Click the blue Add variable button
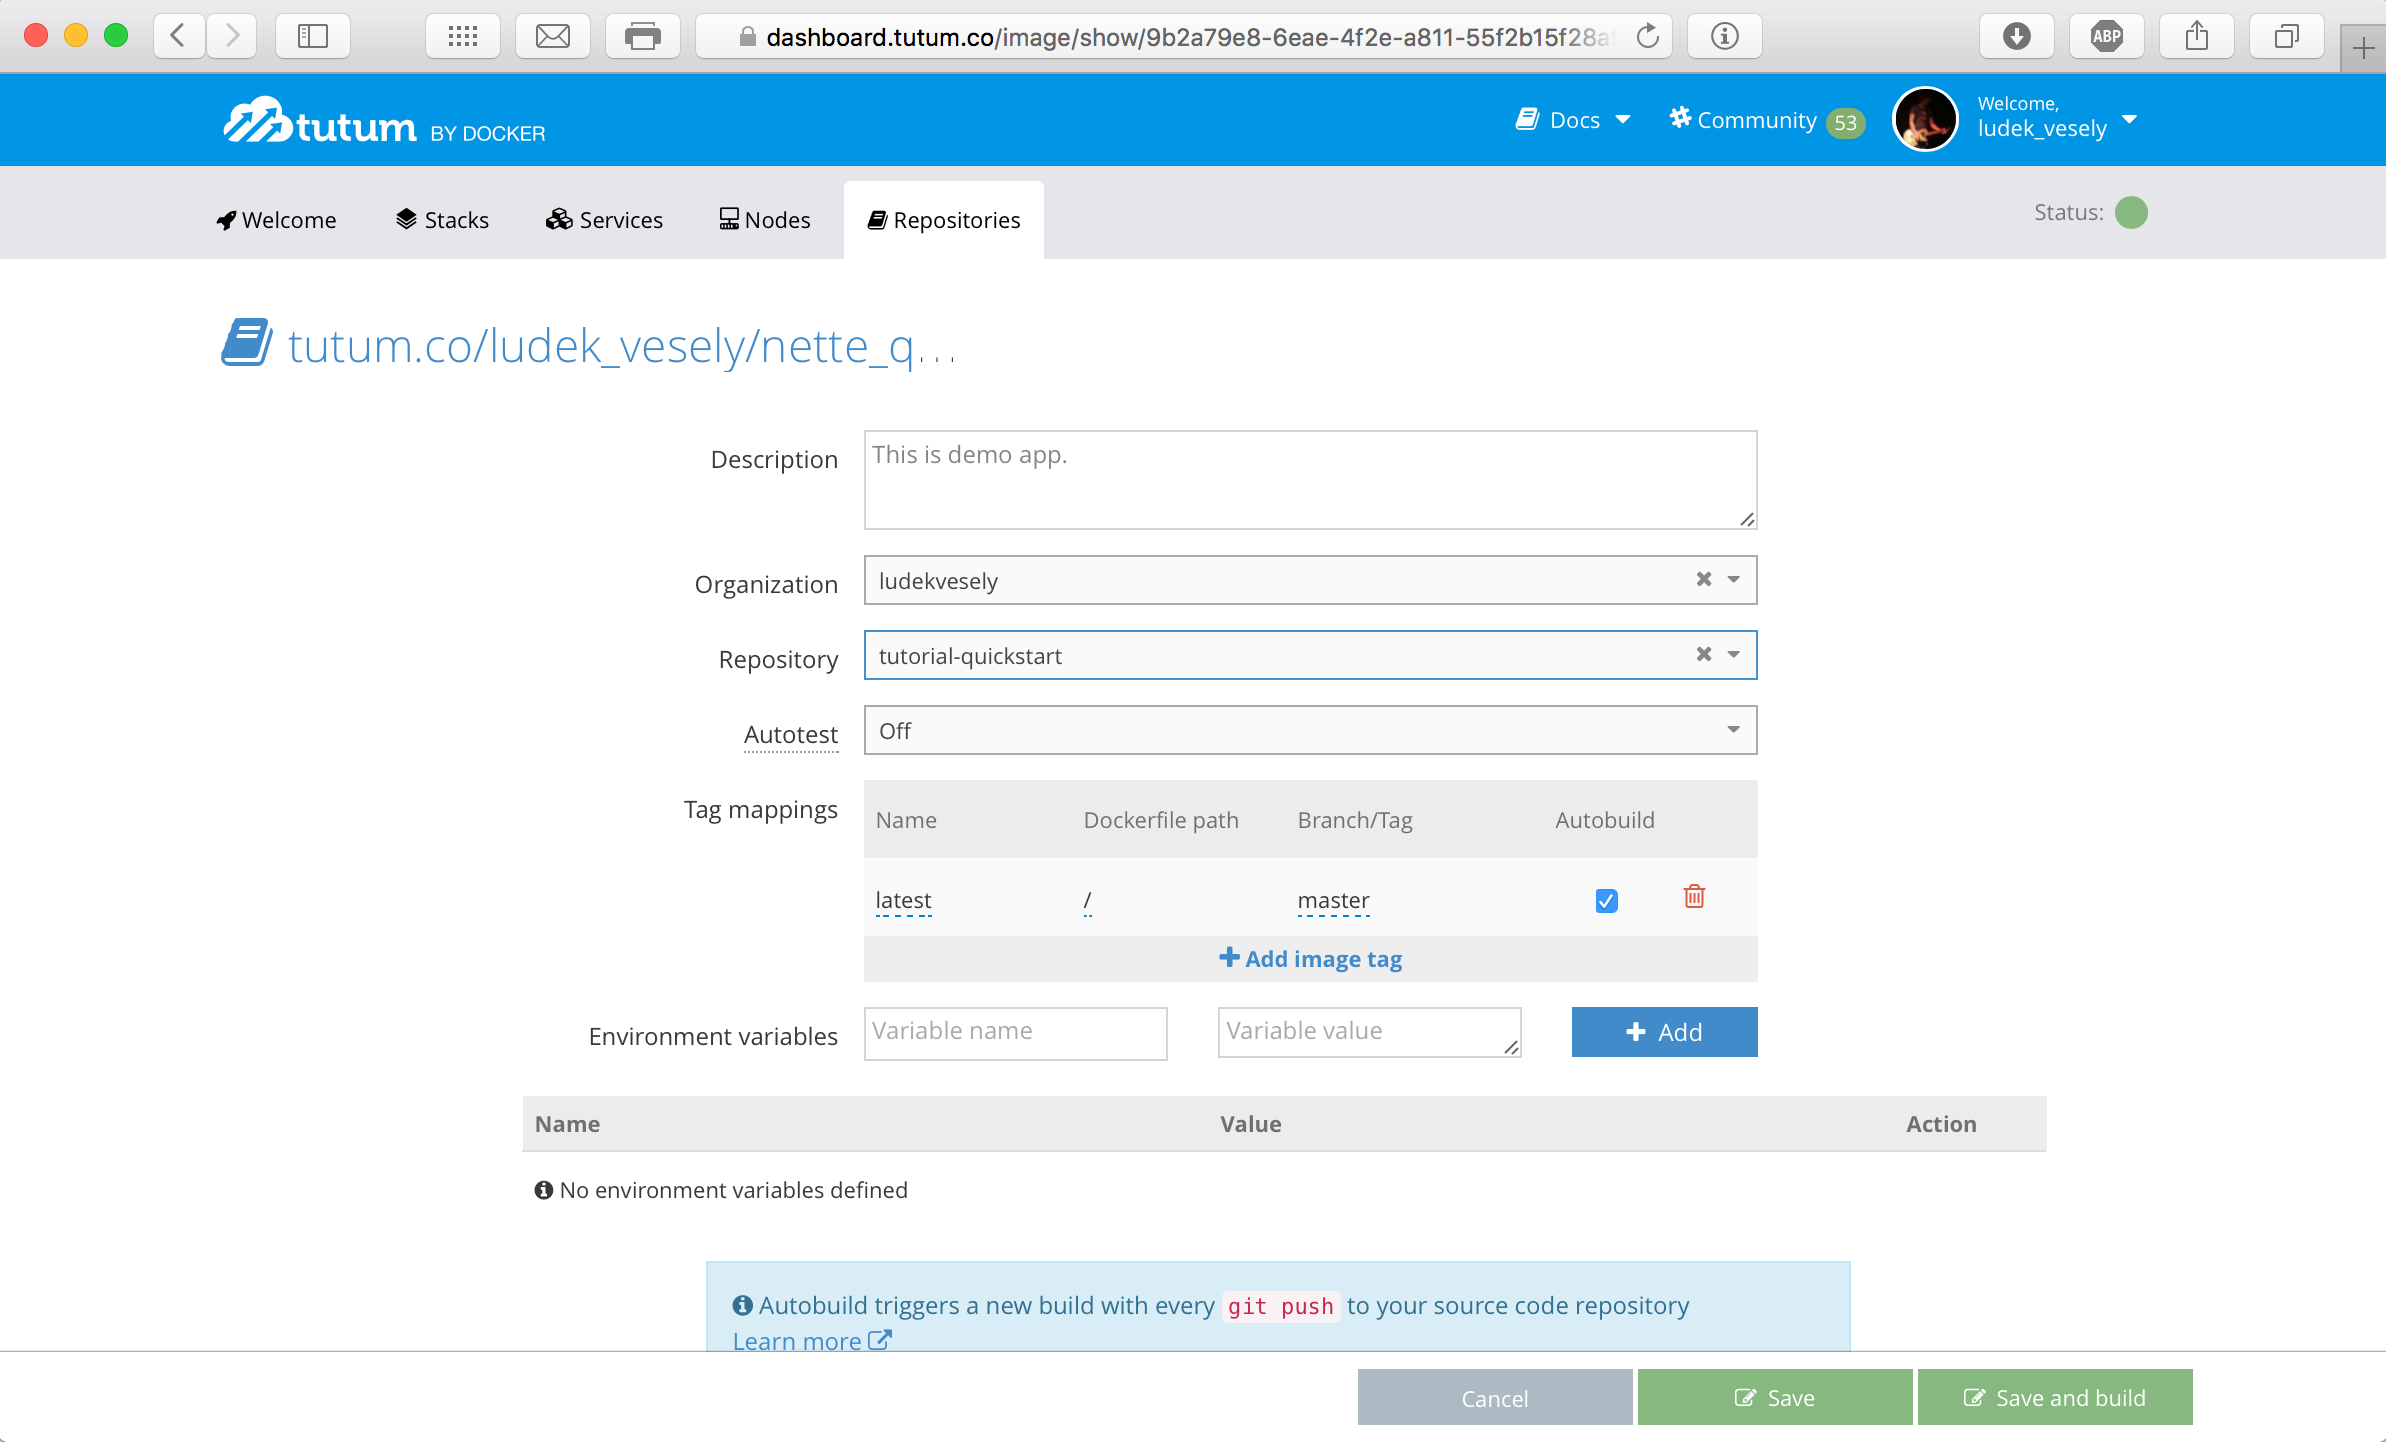This screenshot has height=1442, width=2386. 1664,1032
